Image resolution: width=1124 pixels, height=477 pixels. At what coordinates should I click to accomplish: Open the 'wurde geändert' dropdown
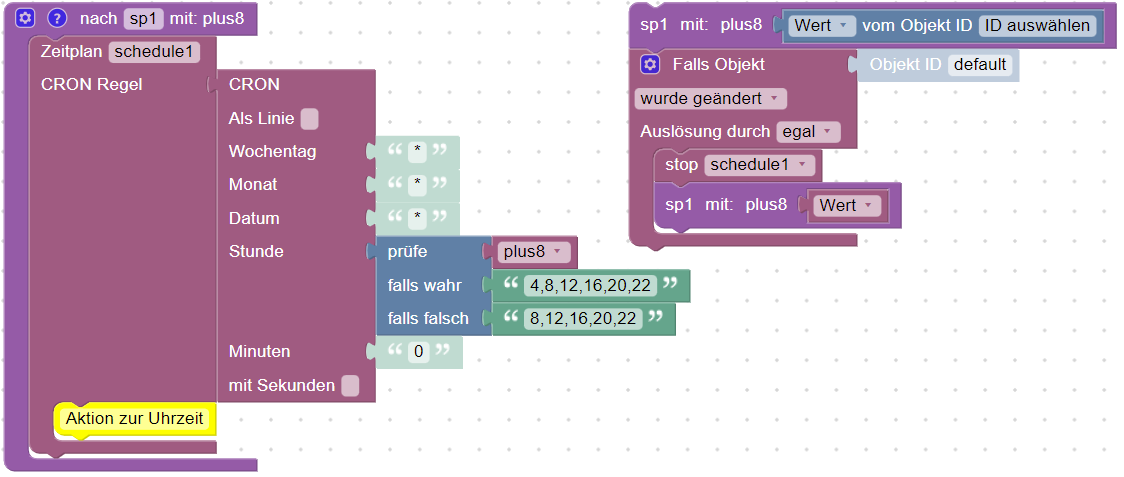[x=710, y=98]
